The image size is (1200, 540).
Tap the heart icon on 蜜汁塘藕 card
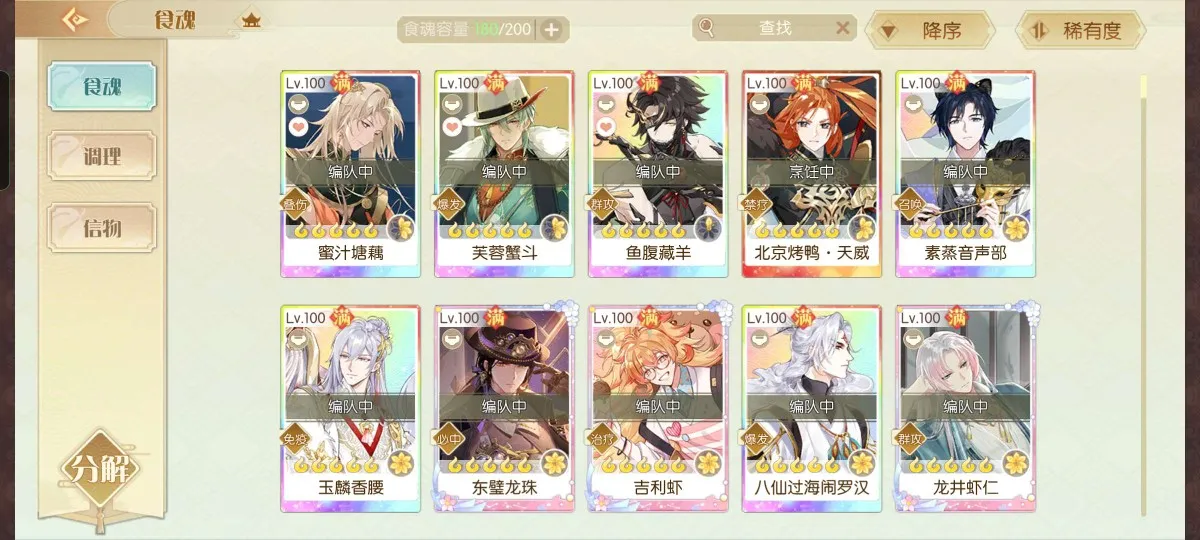[x=298, y=127]
